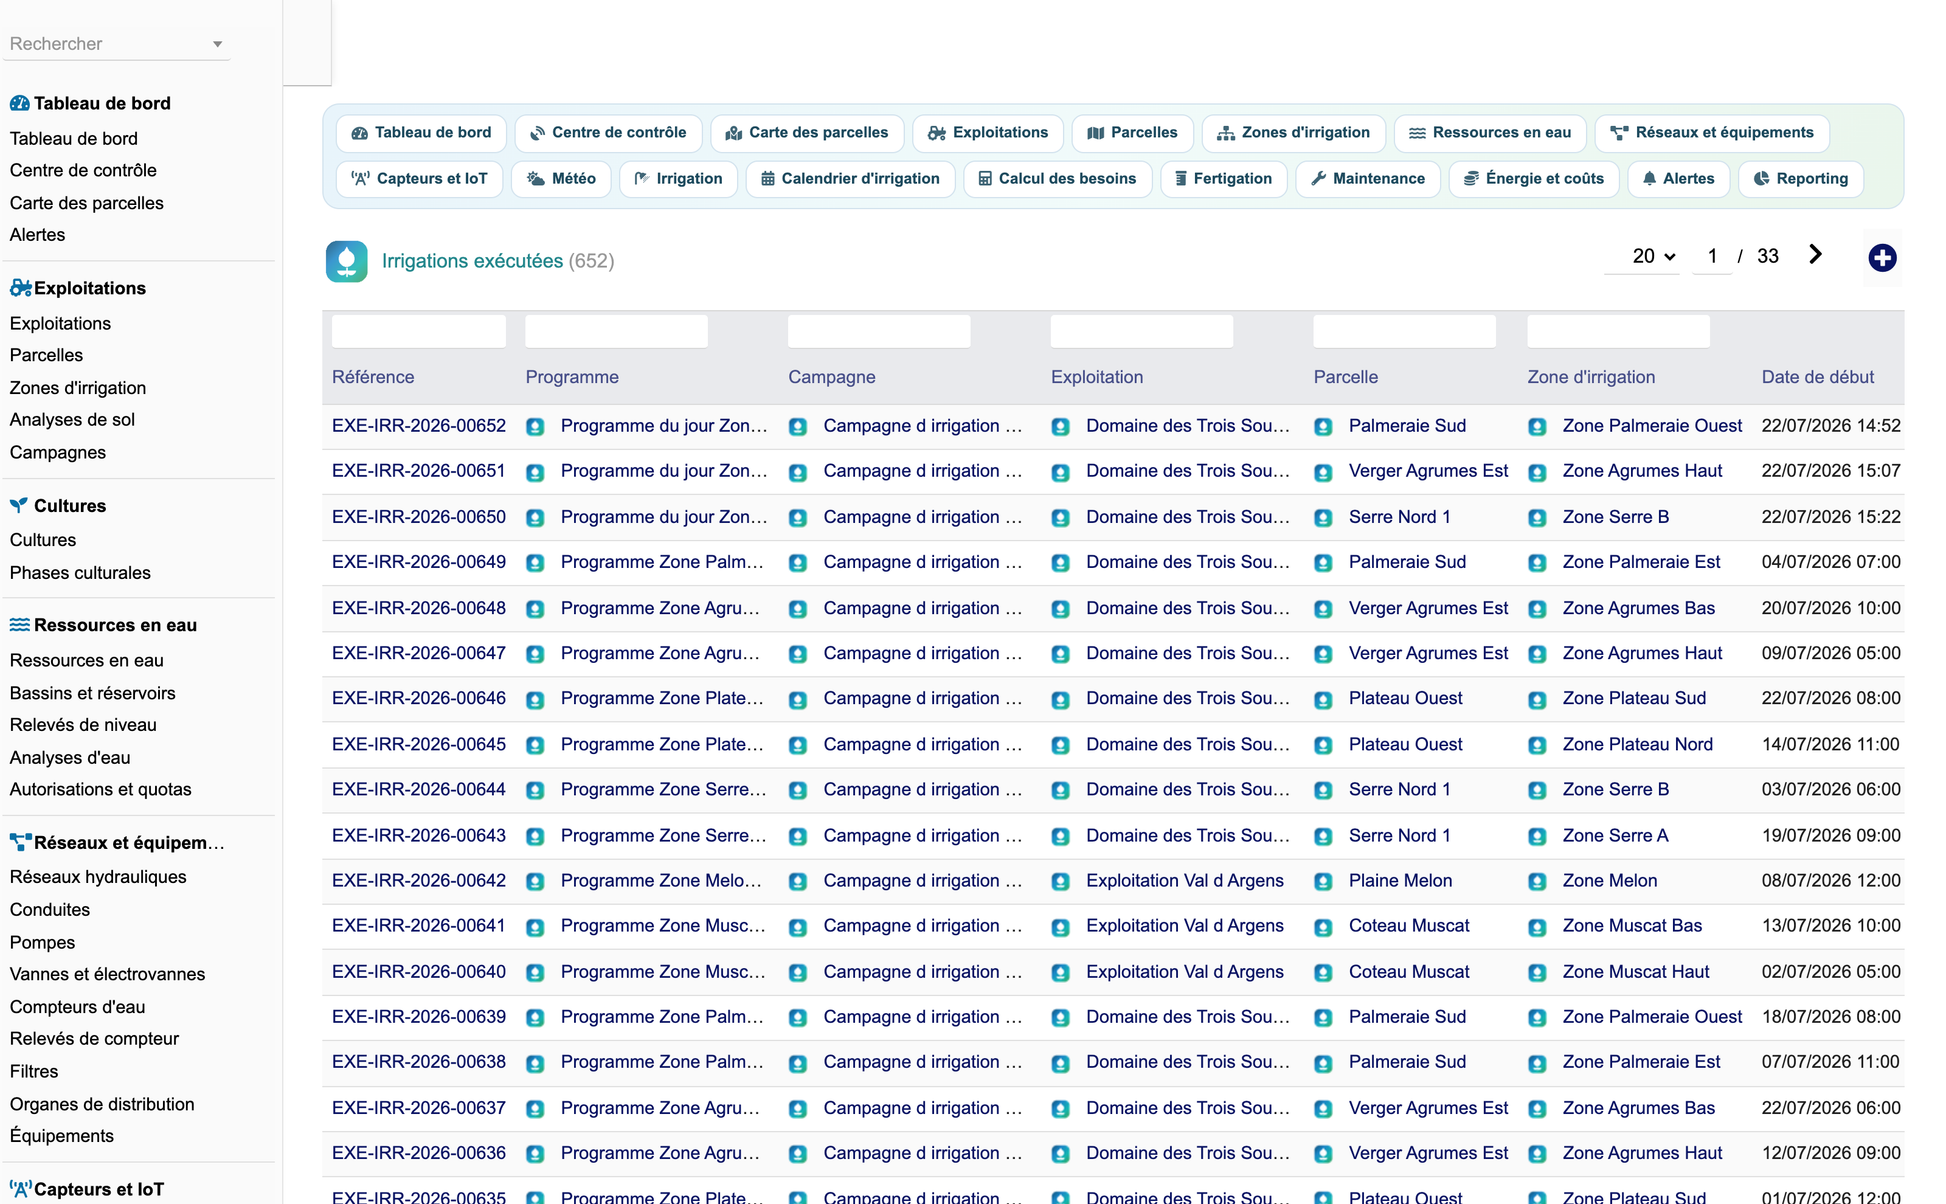Click the add new record plus icon
Screen dimensions: 1946x1204
click(x=1882, y=258)
